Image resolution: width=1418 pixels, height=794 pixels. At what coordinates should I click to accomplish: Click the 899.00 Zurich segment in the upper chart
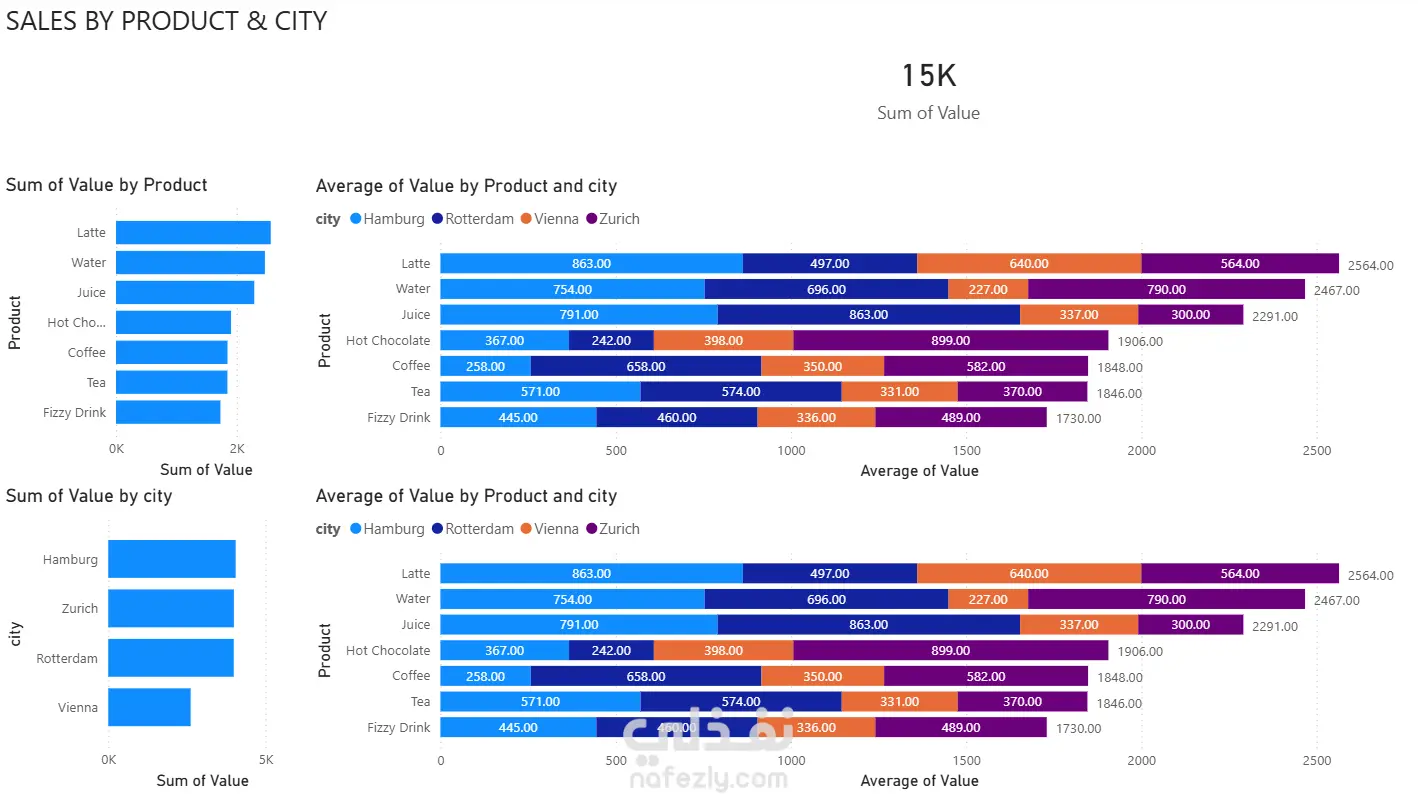(x=950, y=340)
